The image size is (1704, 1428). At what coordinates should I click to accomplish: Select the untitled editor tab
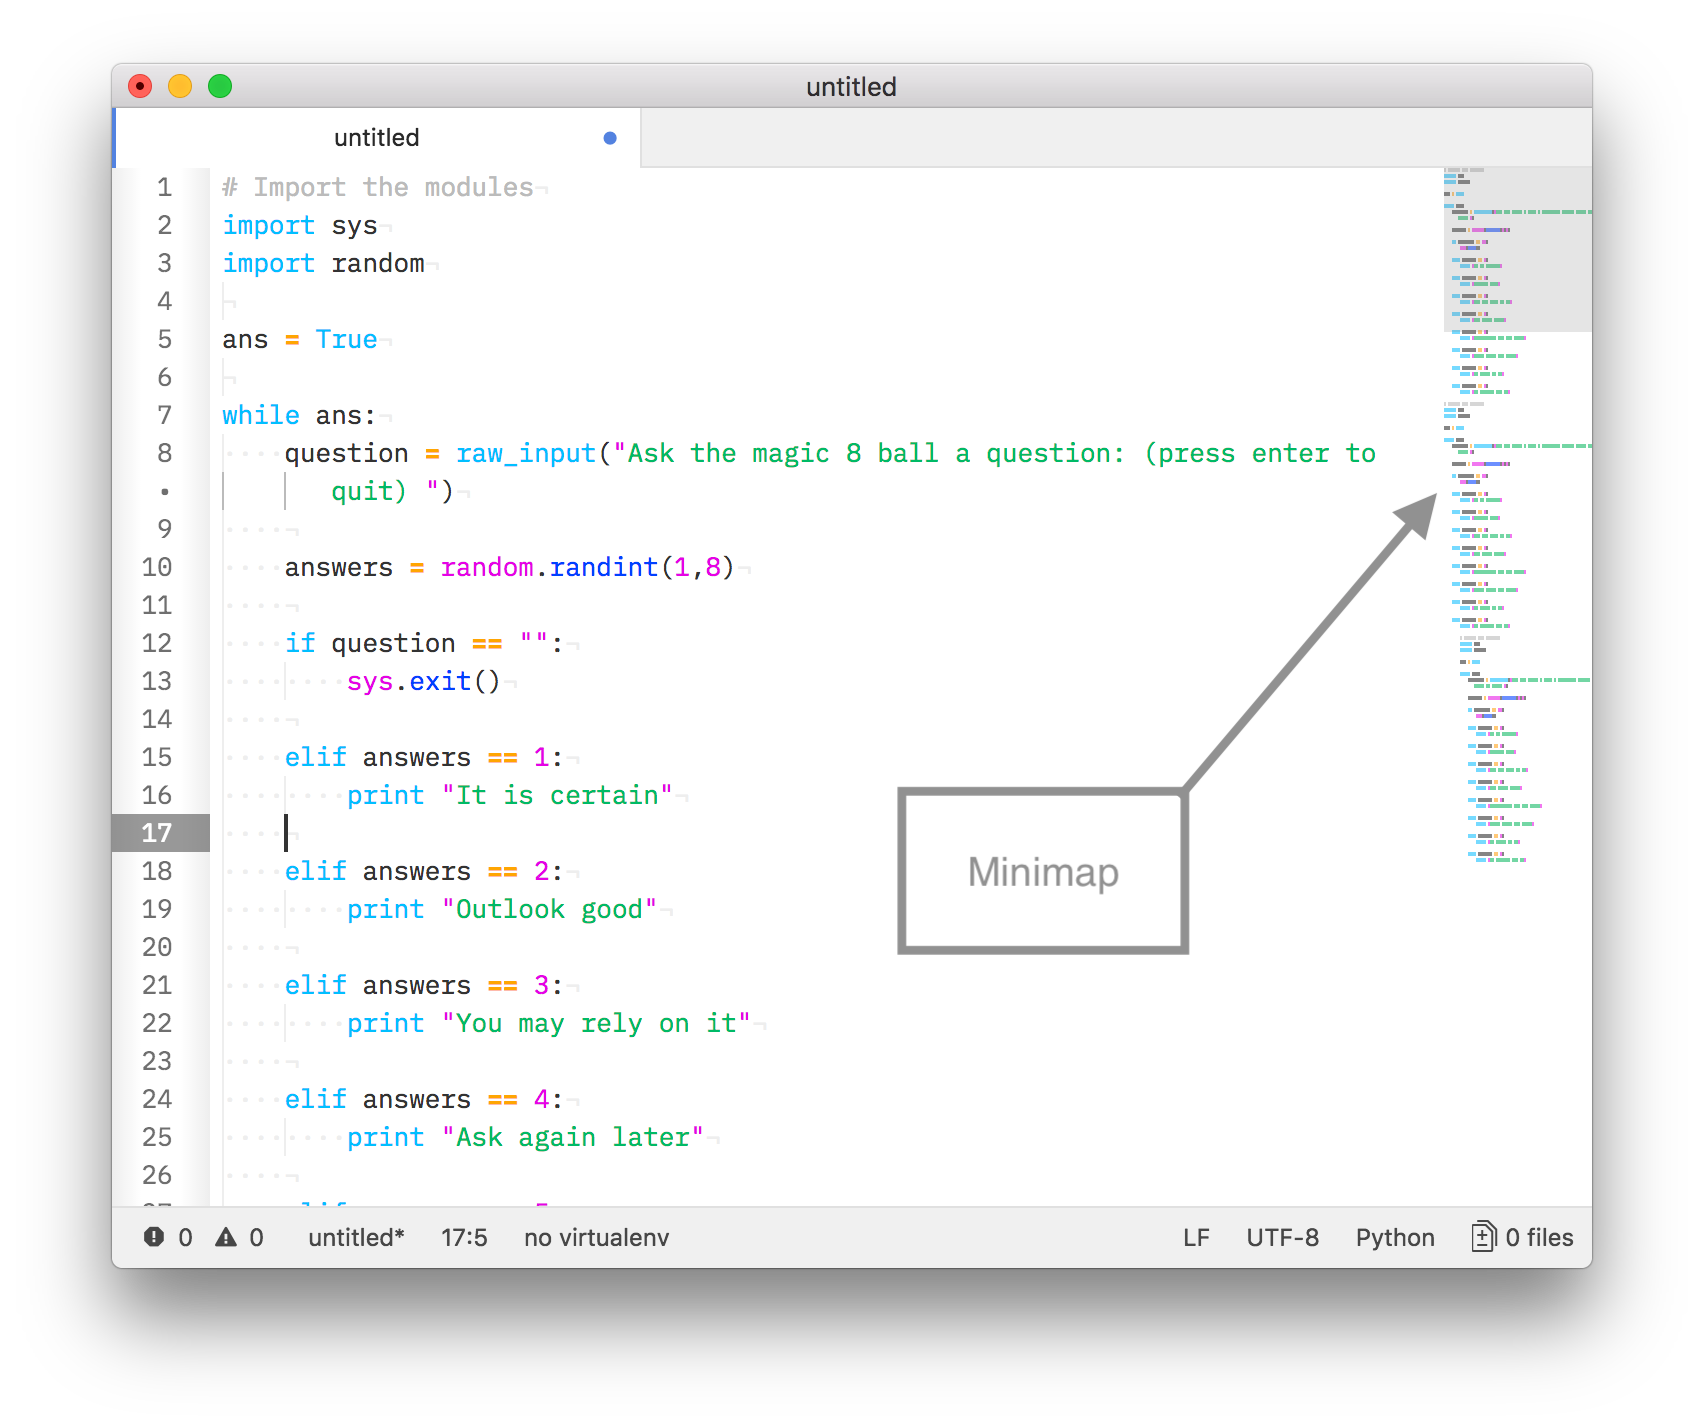378,138
